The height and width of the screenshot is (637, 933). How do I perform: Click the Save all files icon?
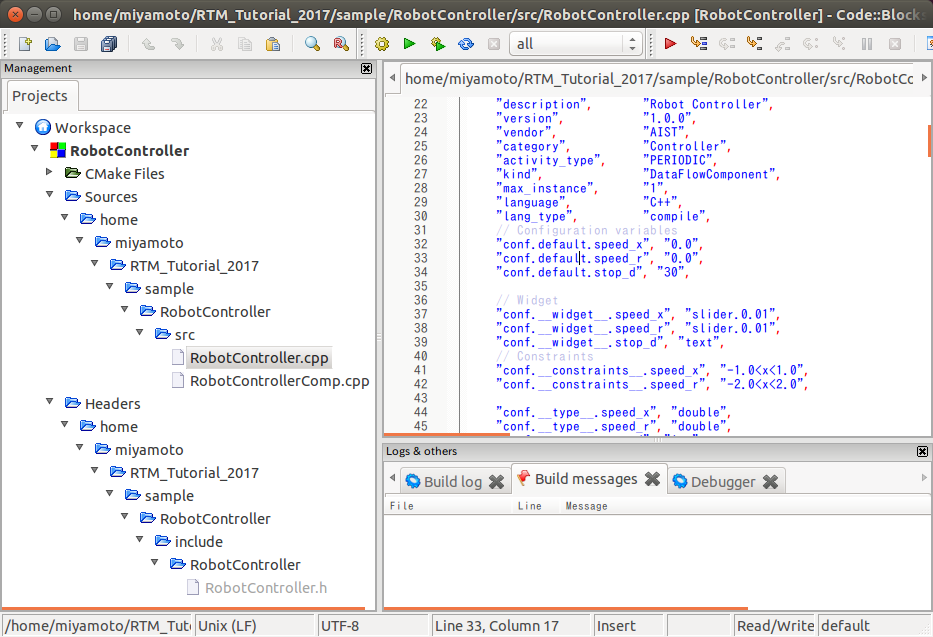tap(109, 44)
